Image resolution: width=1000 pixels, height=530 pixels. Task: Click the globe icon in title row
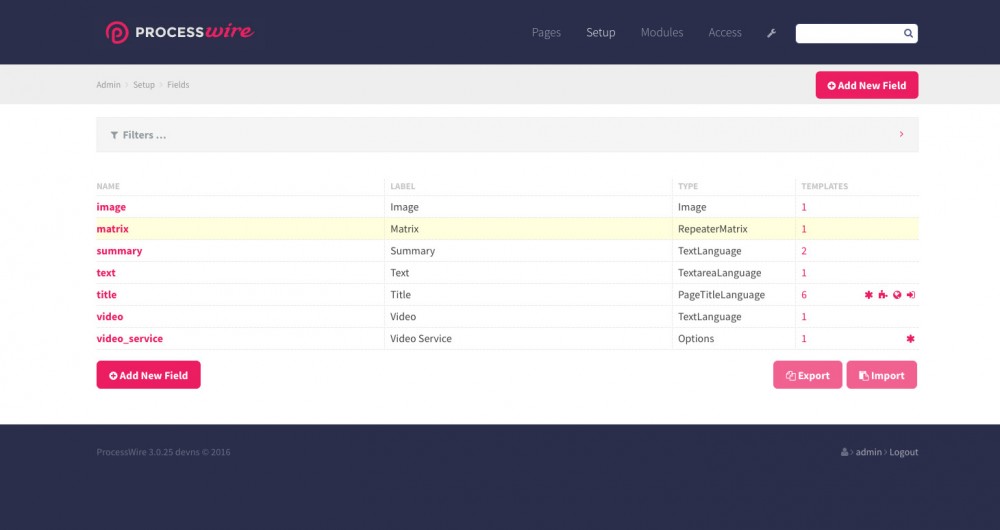897,295
